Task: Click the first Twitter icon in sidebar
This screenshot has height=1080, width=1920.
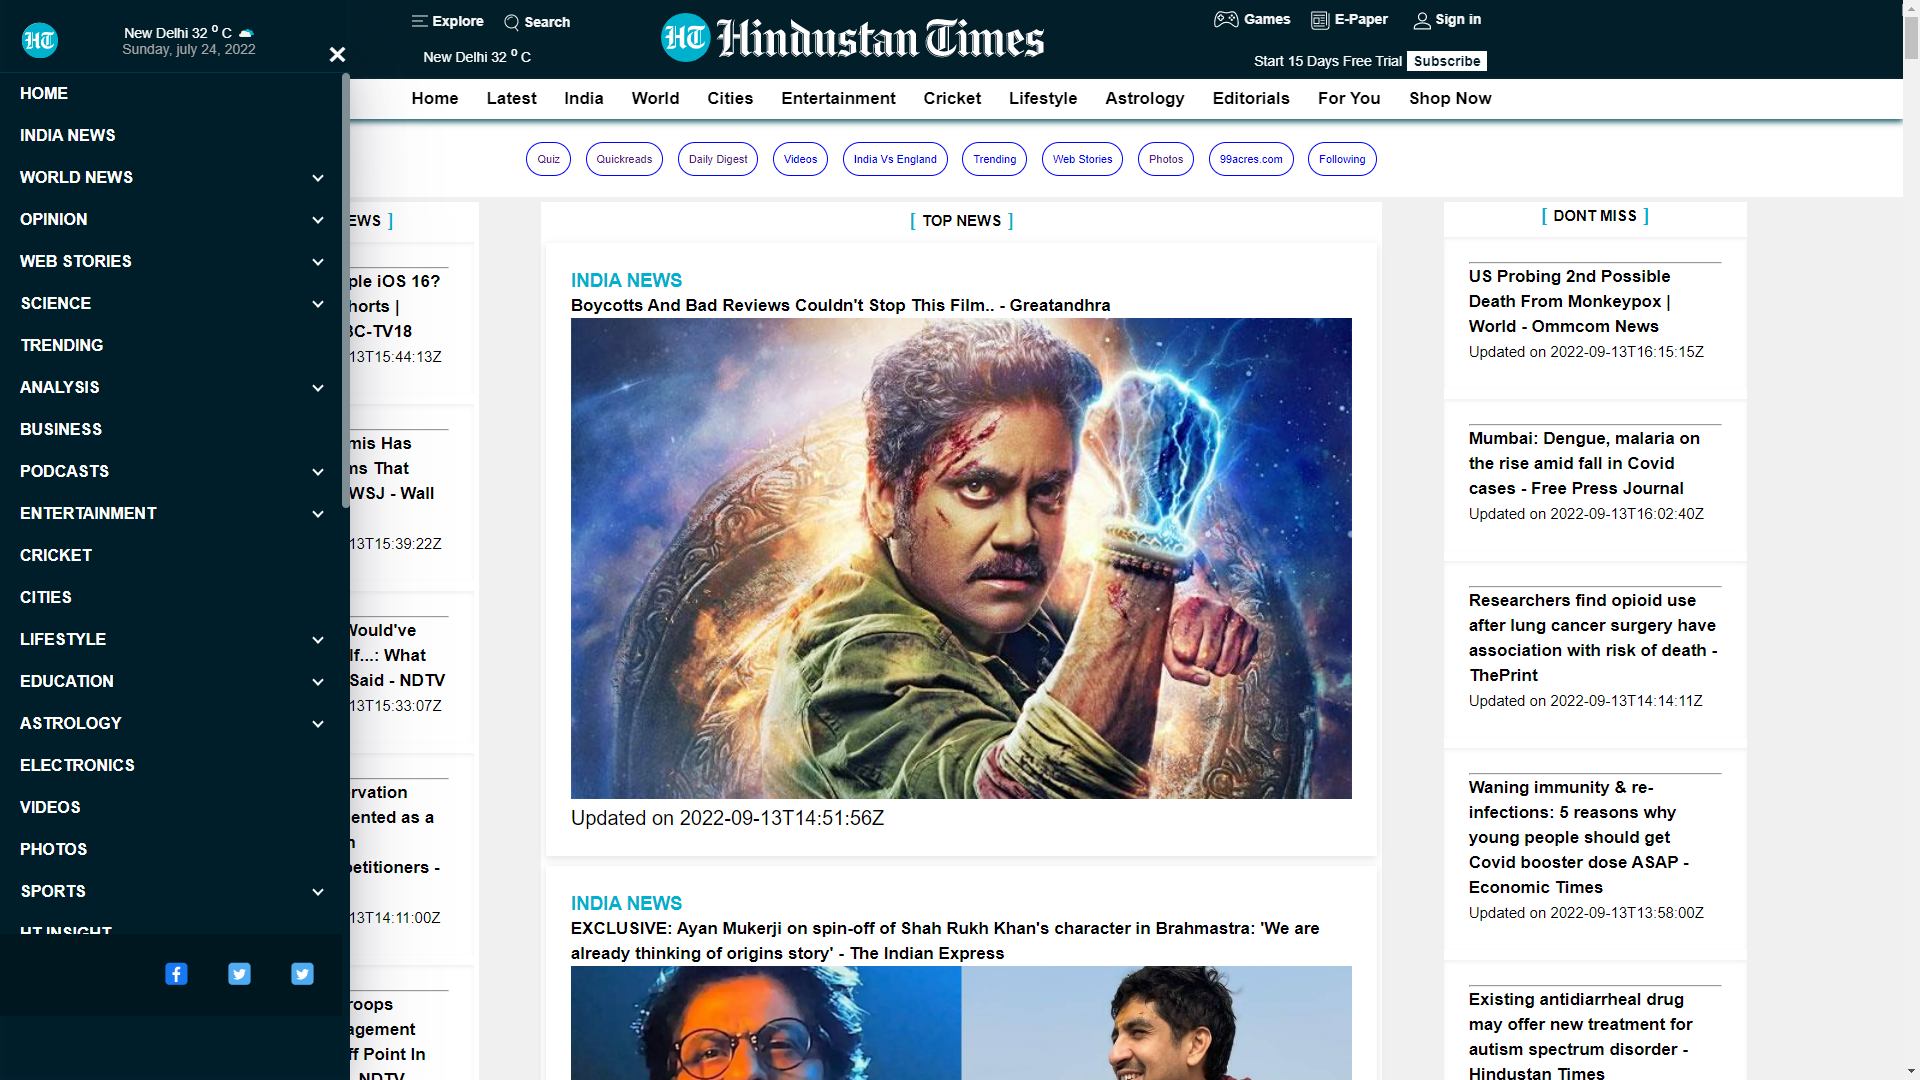Action: coord(239,974)
